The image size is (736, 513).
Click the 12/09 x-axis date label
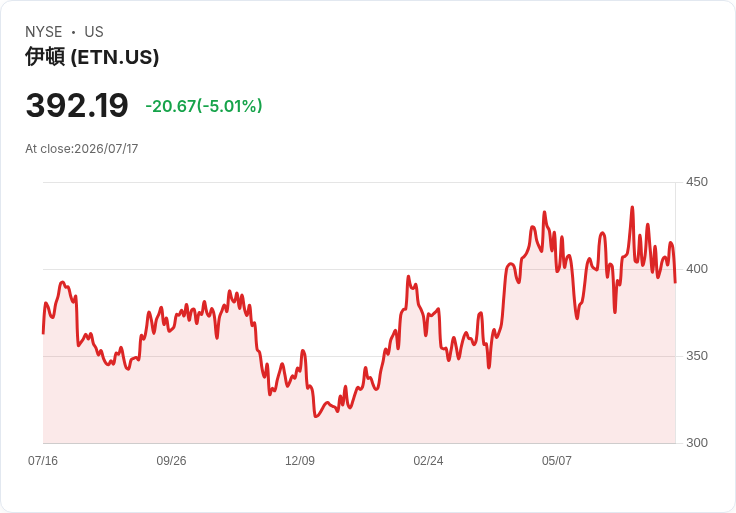tap(300, 461)
